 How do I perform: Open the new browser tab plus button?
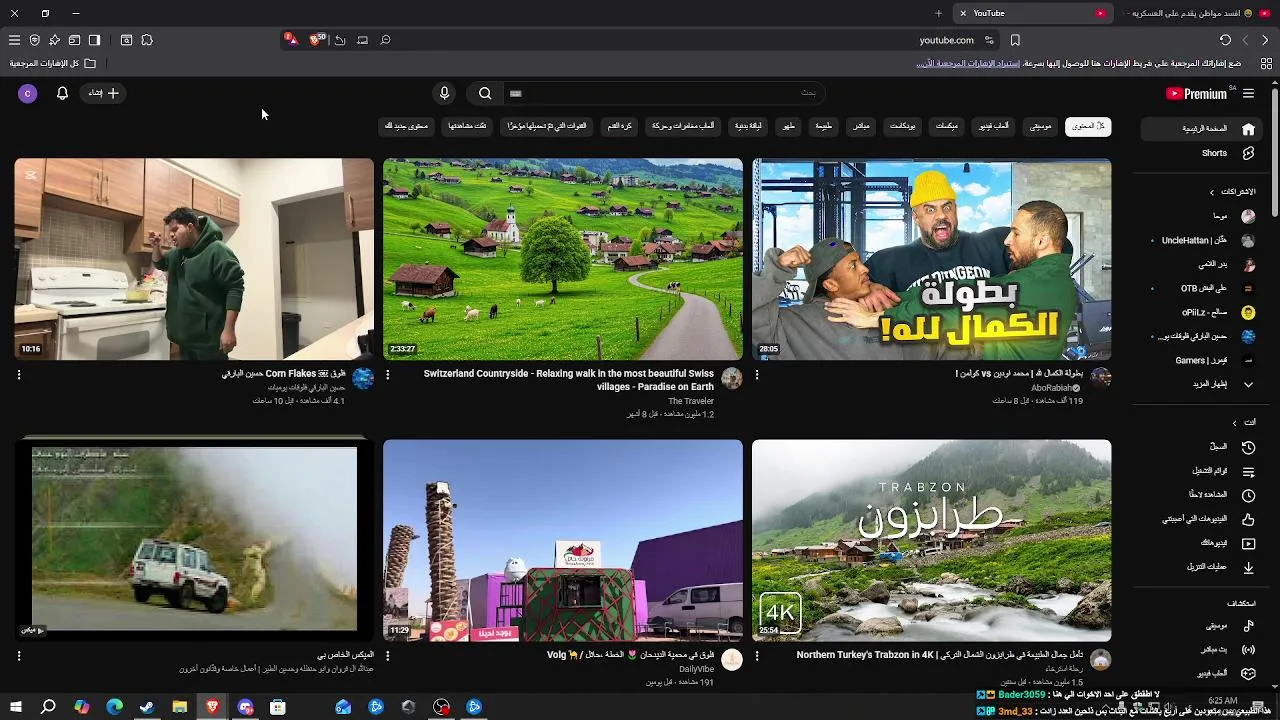(938, 13)
